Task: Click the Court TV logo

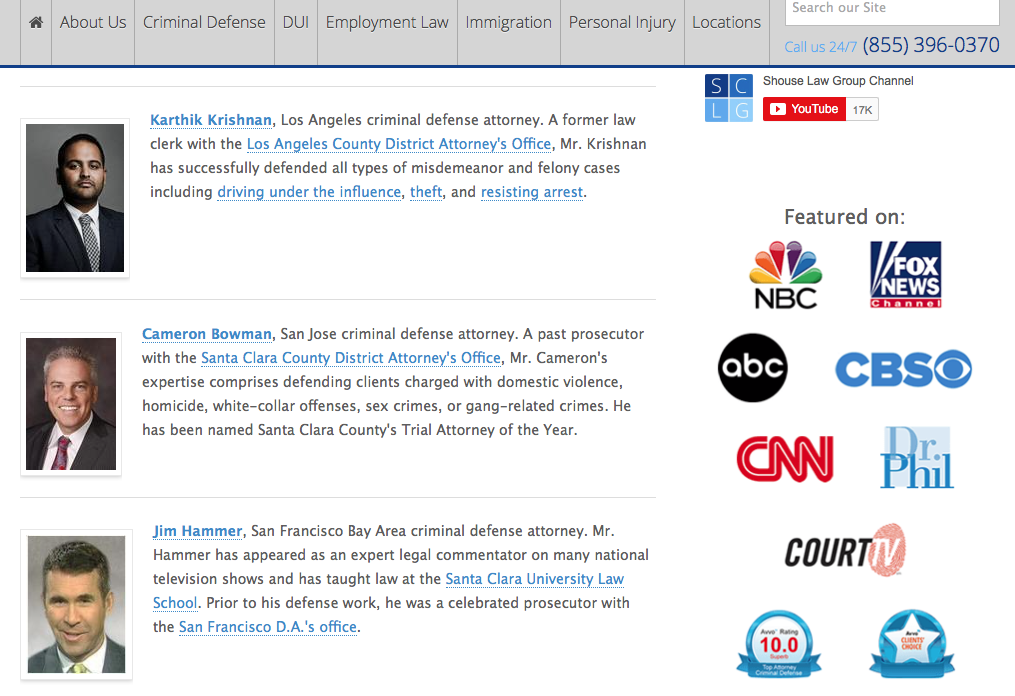Action: click(845, 550)
